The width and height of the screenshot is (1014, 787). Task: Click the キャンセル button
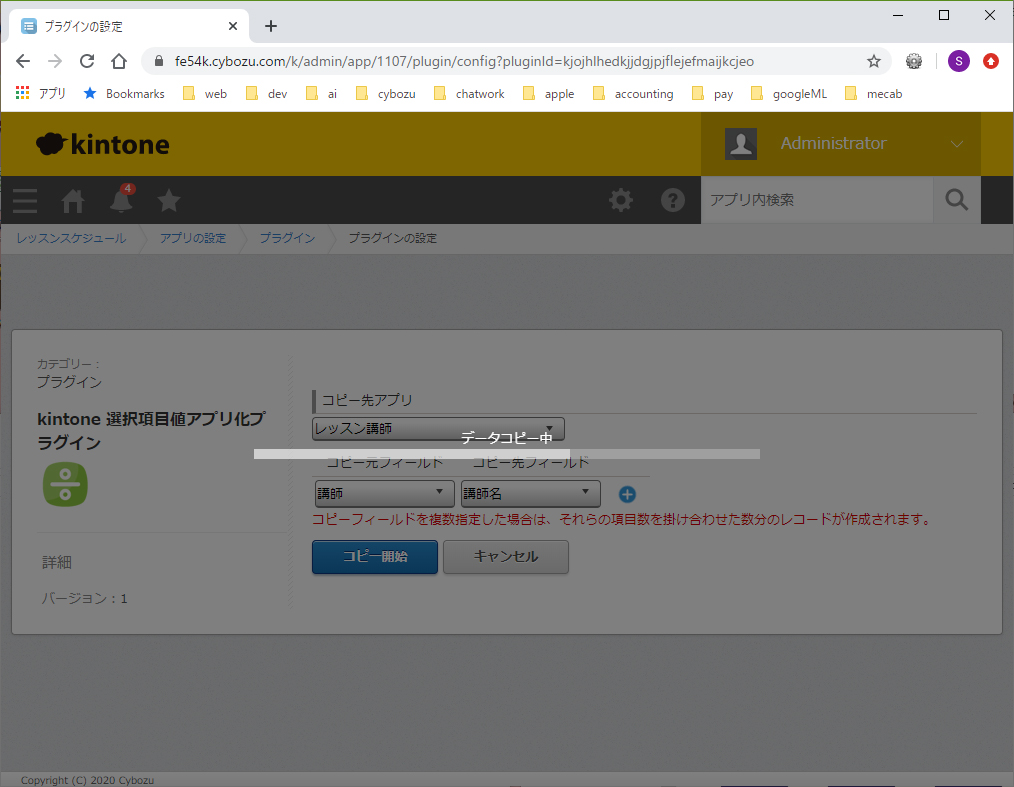(x=506, y=557)
